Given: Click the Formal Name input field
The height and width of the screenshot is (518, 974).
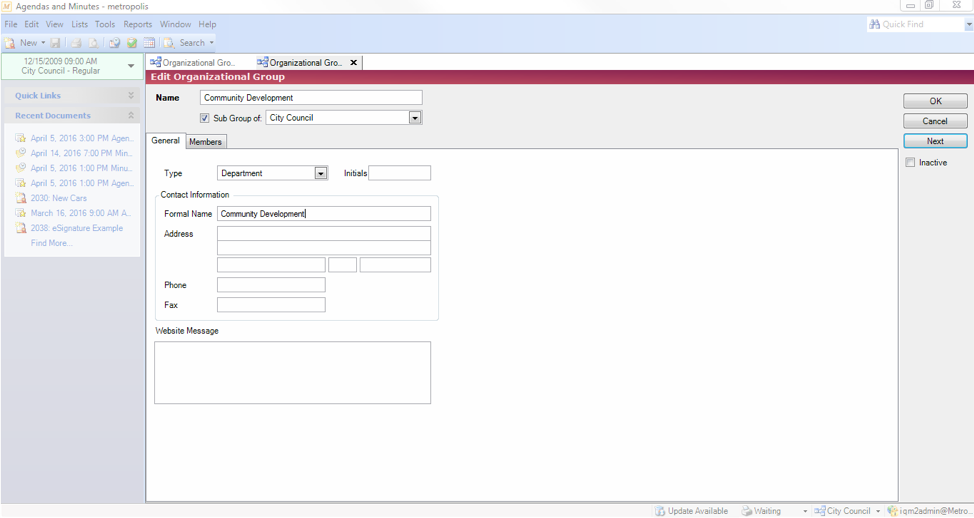Looking at the screenshot, I should [324, 214].
